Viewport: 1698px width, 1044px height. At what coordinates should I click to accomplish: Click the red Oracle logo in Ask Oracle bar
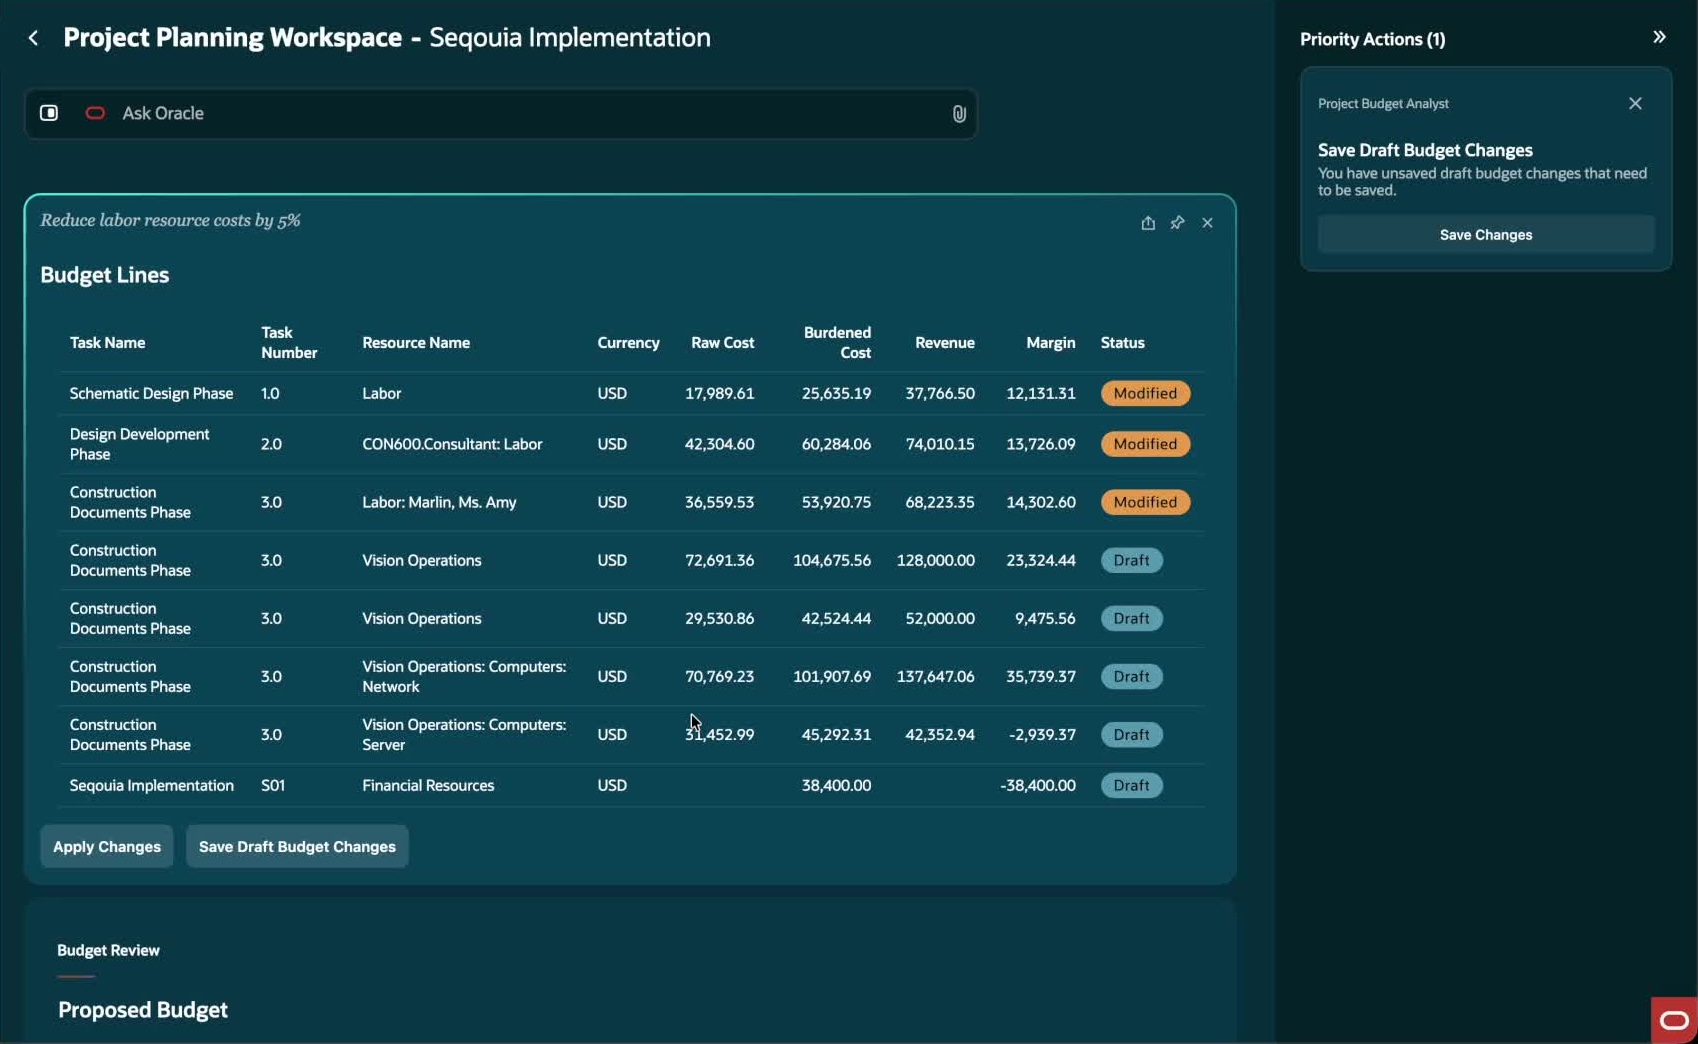(95, 113)
